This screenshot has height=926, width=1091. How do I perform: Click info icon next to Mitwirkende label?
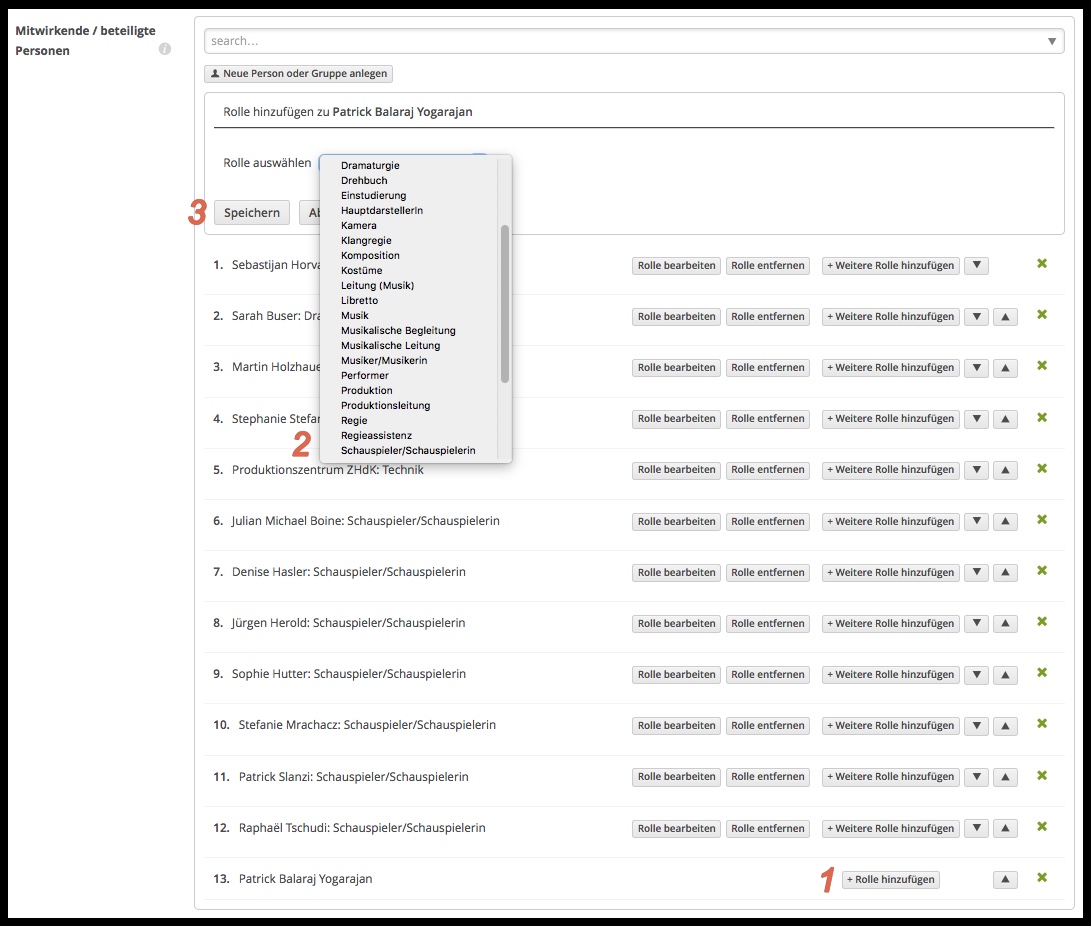[x=165, y=49]
